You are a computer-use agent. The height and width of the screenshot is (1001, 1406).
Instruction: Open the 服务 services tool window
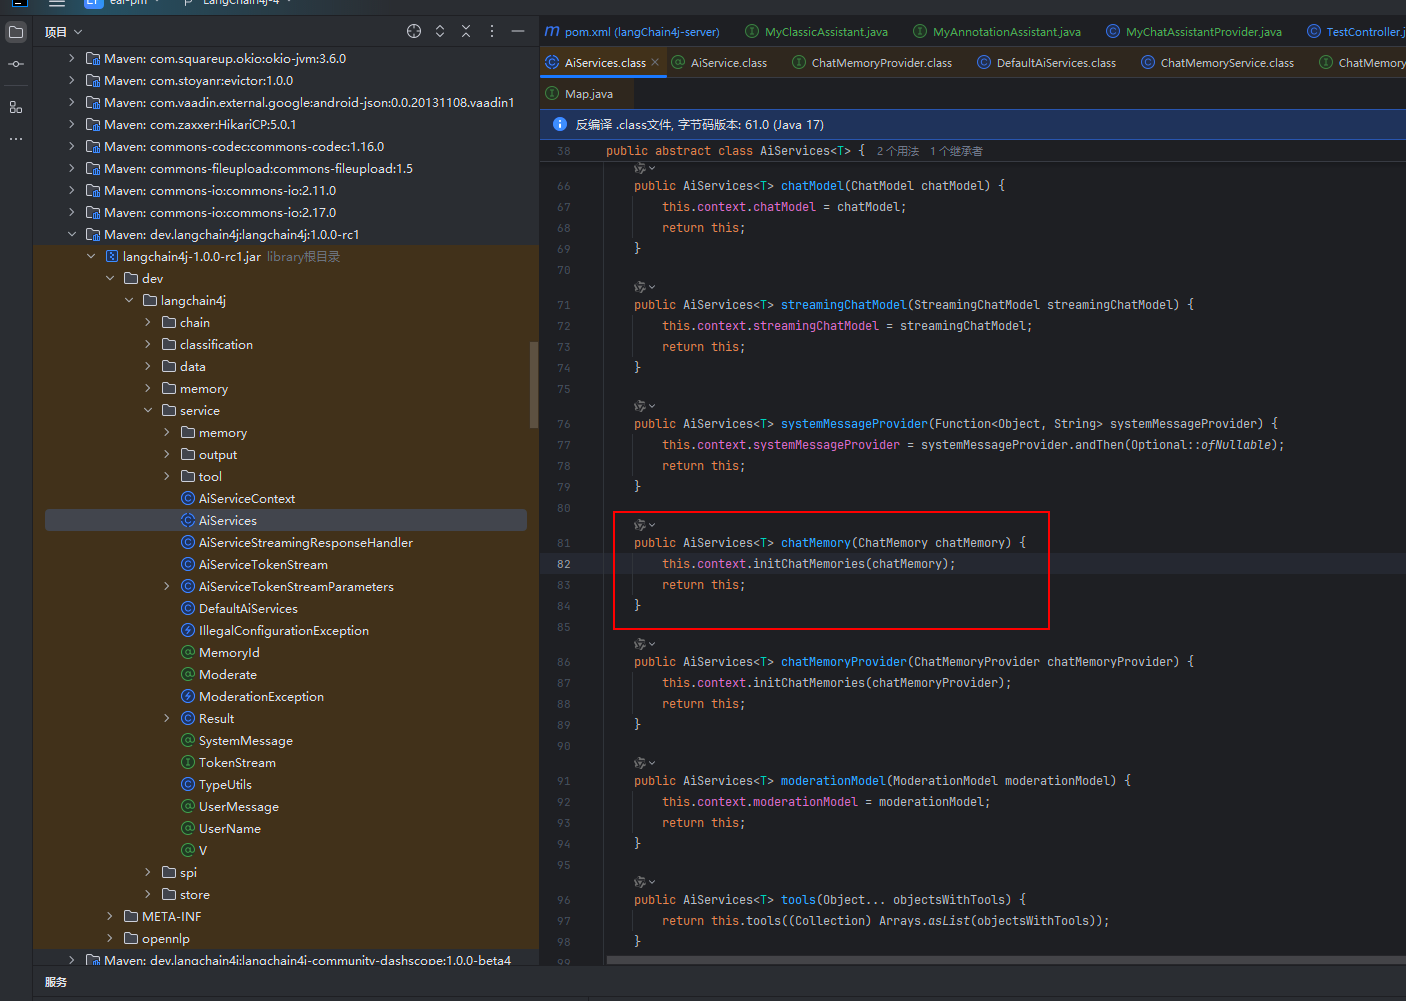(56, 983)
